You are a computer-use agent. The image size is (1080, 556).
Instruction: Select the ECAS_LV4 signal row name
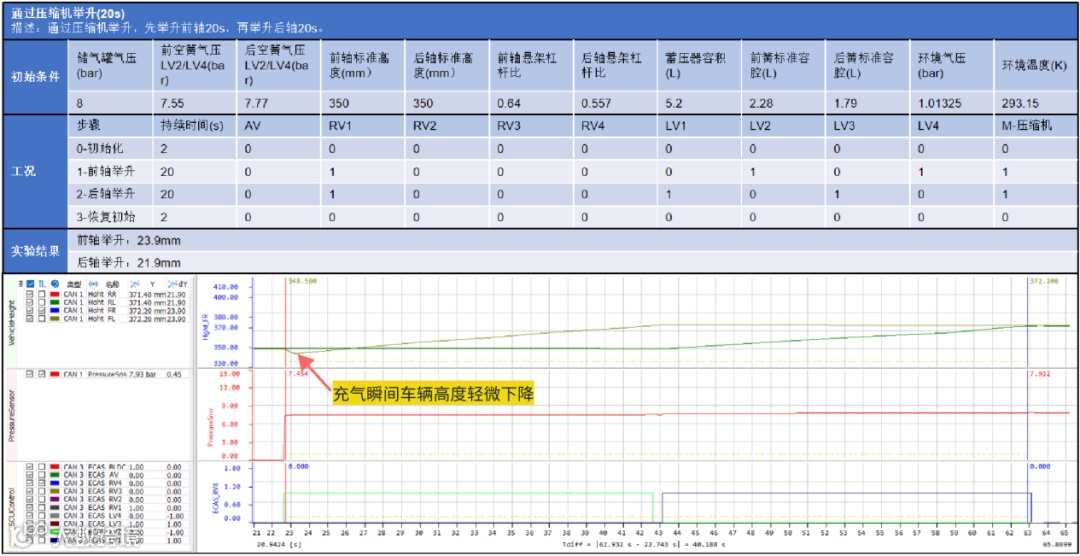pos(105,515)
